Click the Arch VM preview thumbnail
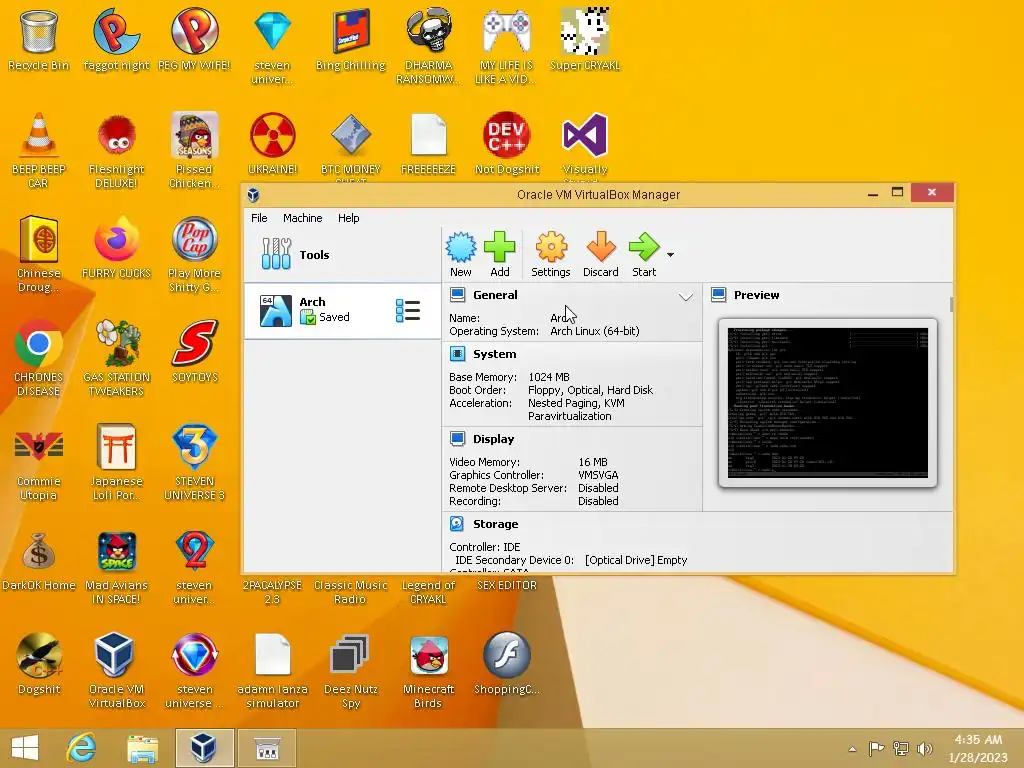The height and width of the screenshot is (768, 1024). pos(827,403)
